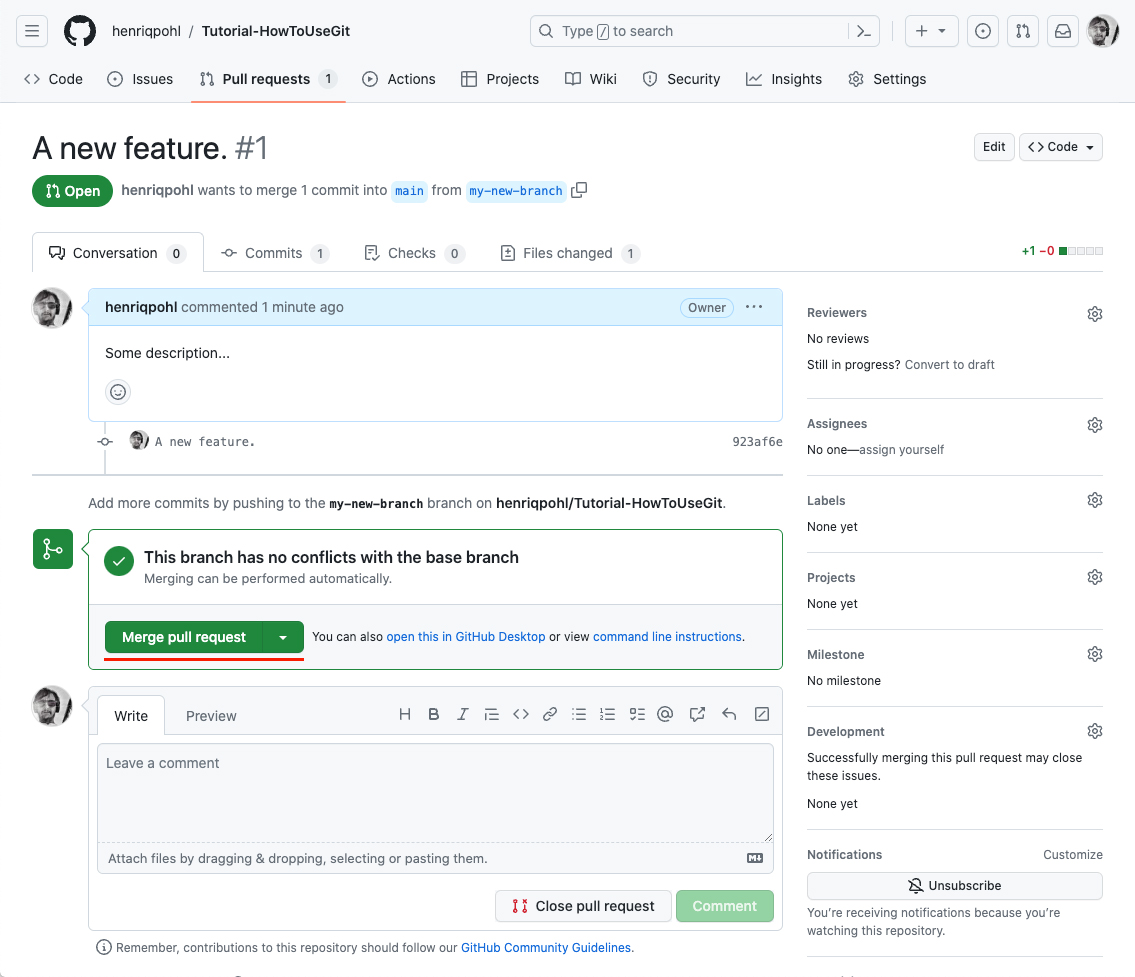Open the Code repository tab
The width and height of the screenshot is (1135, 977).
tap(54, 79)
